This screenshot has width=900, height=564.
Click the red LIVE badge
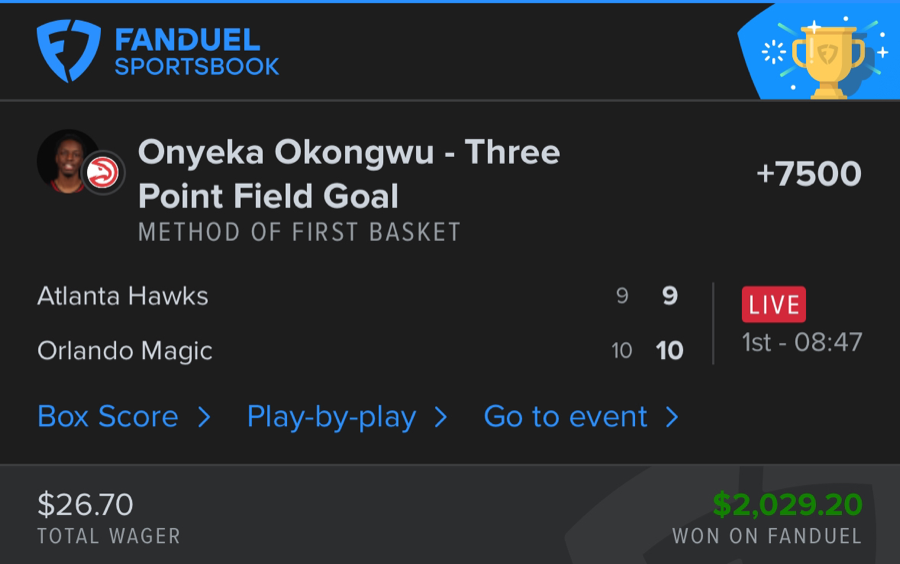click(x=773, y=304)
